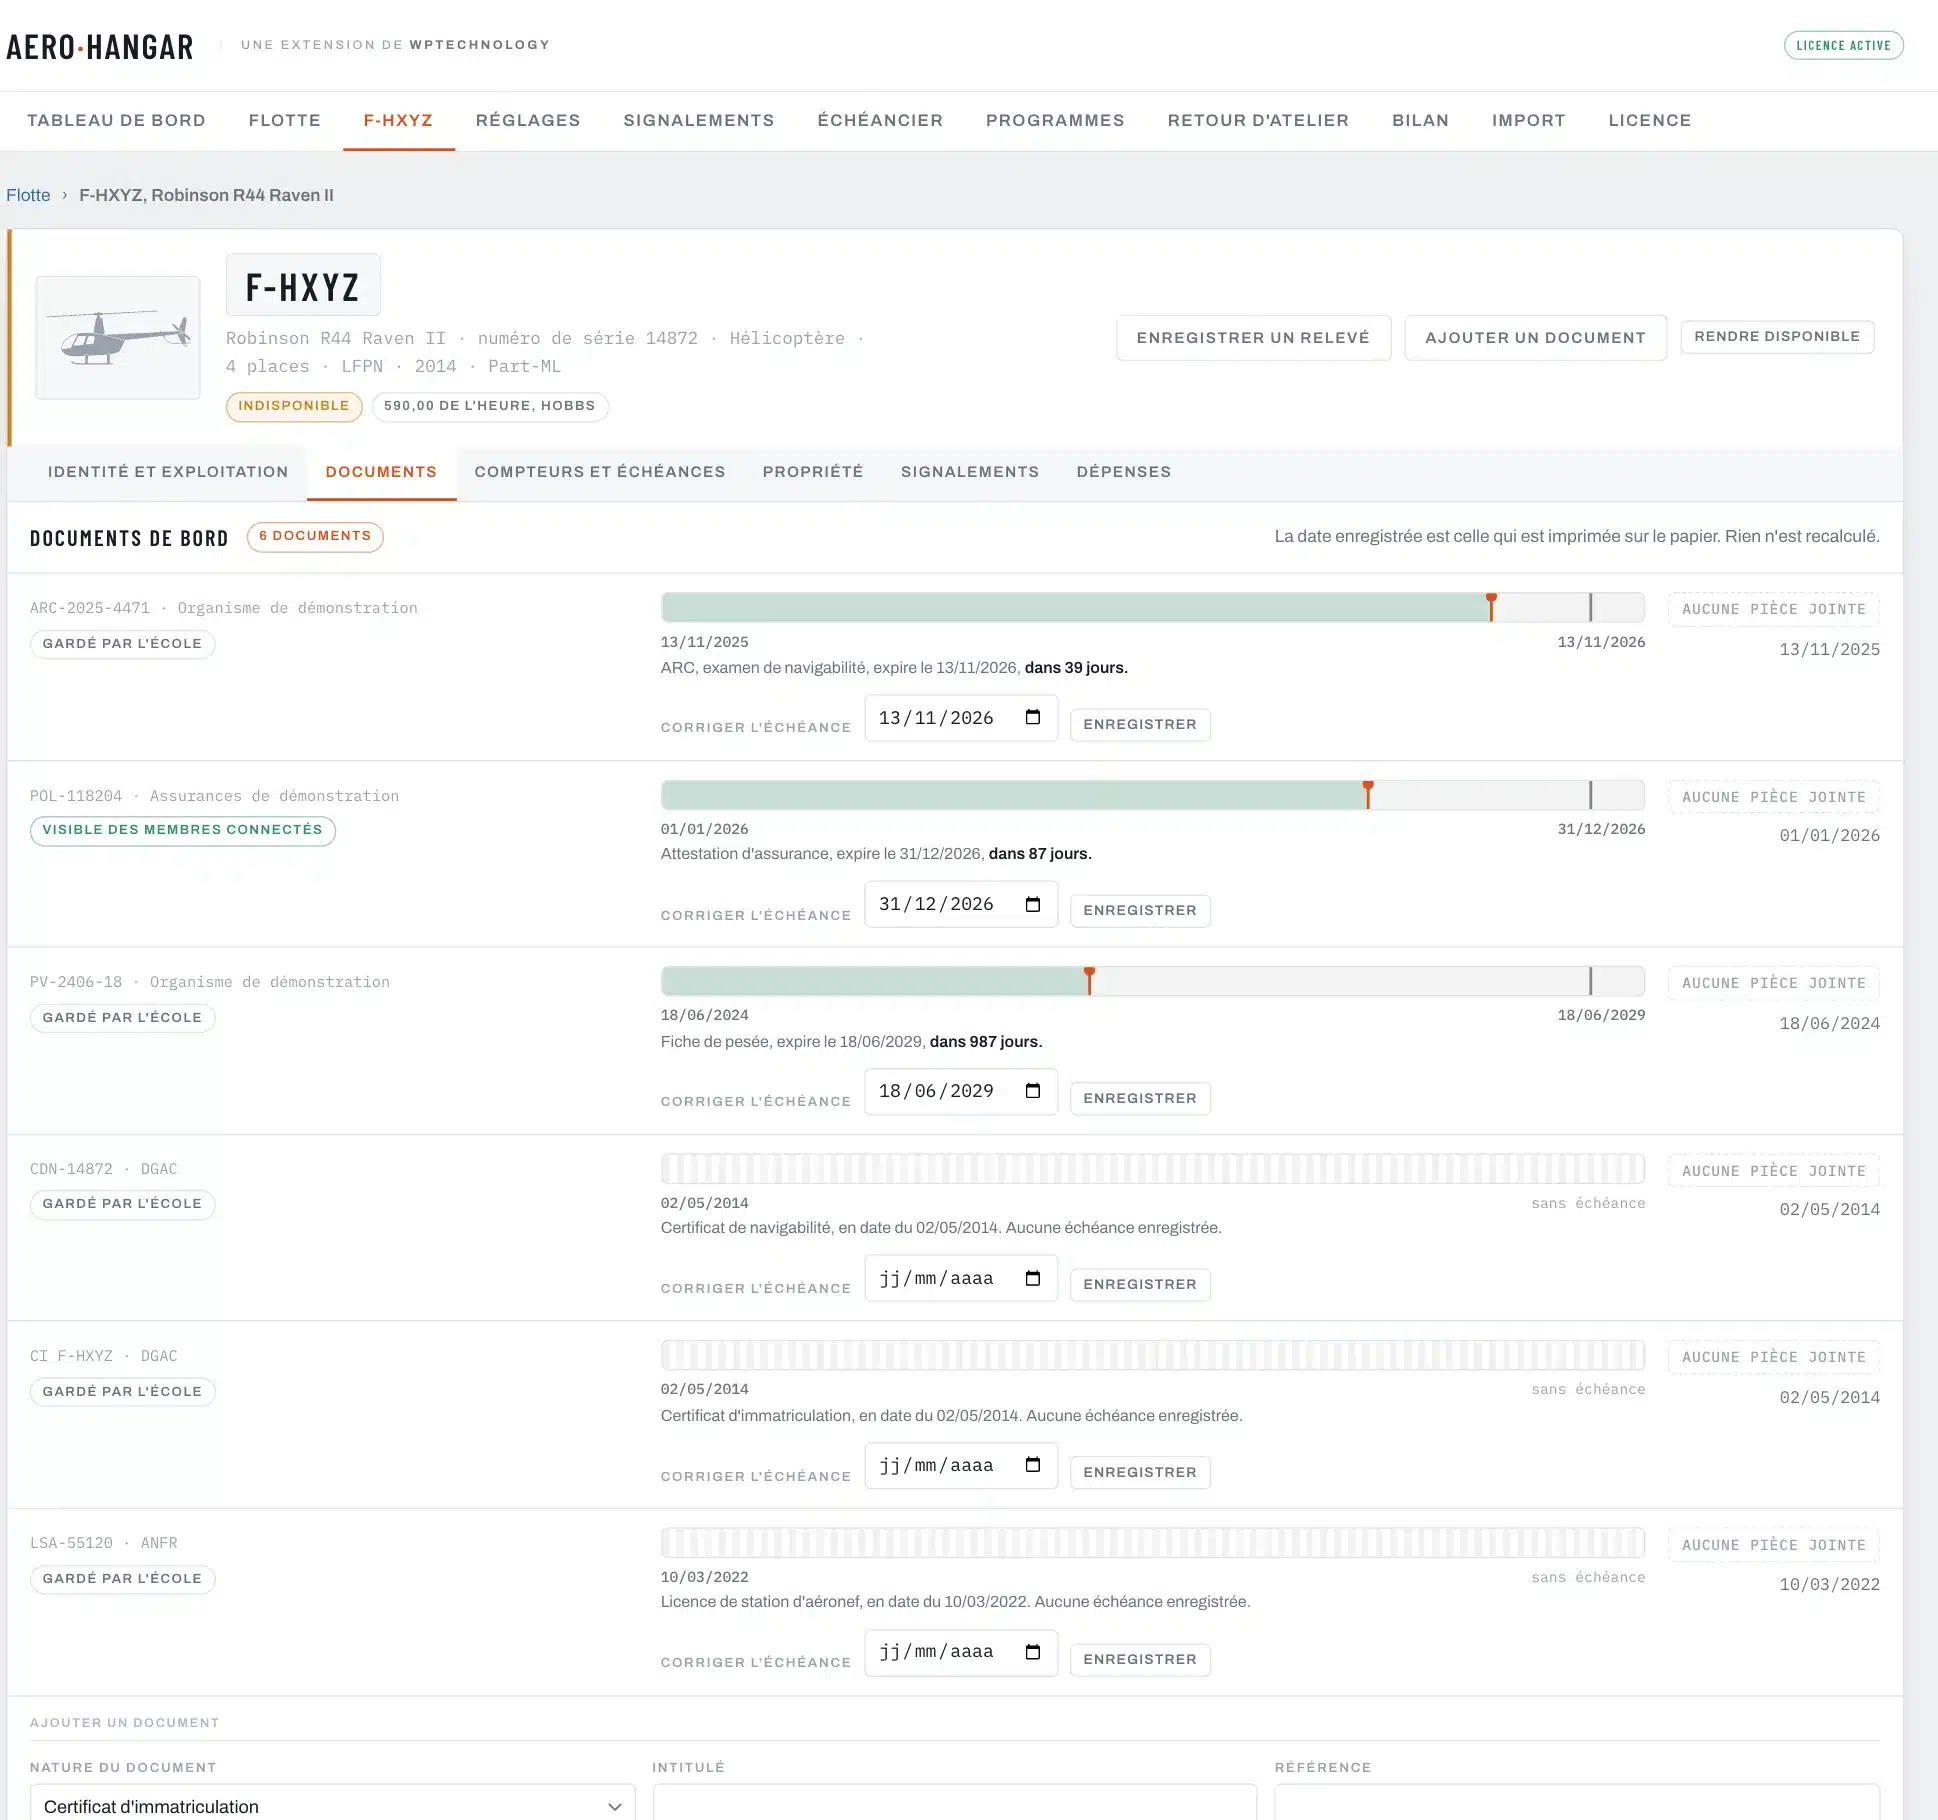
Task: Click the Signalements tab below aircraft header
Action: 970,472
